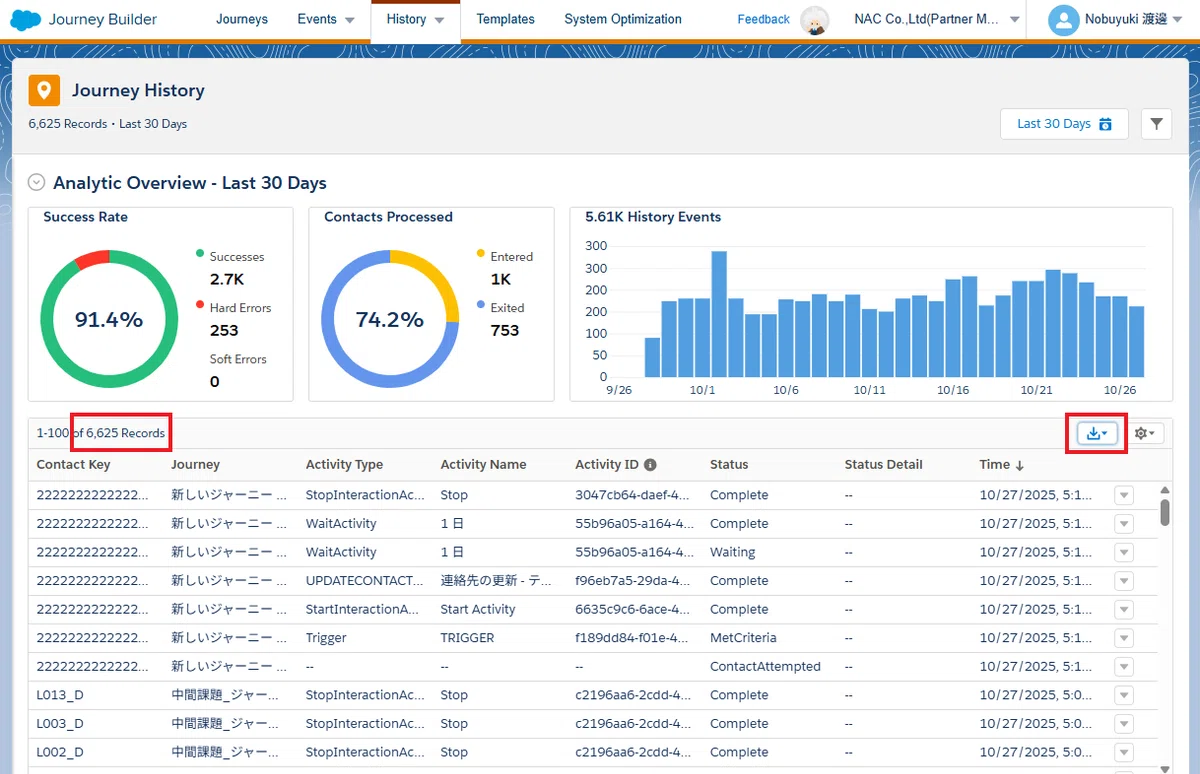Go to System Optimization tab

(x=623, y=19)
